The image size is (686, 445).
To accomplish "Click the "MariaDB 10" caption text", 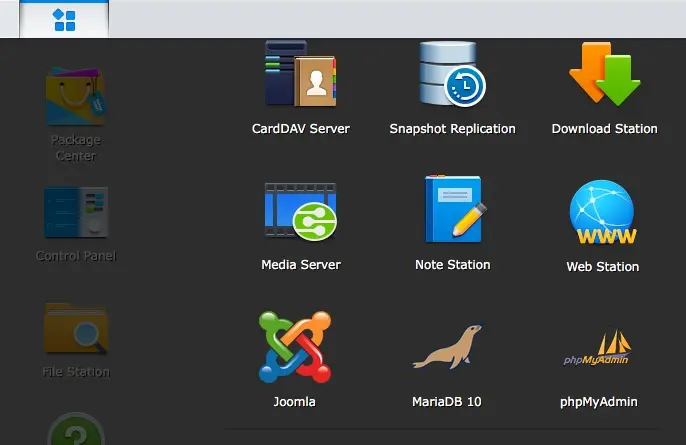I will point(447,402).
